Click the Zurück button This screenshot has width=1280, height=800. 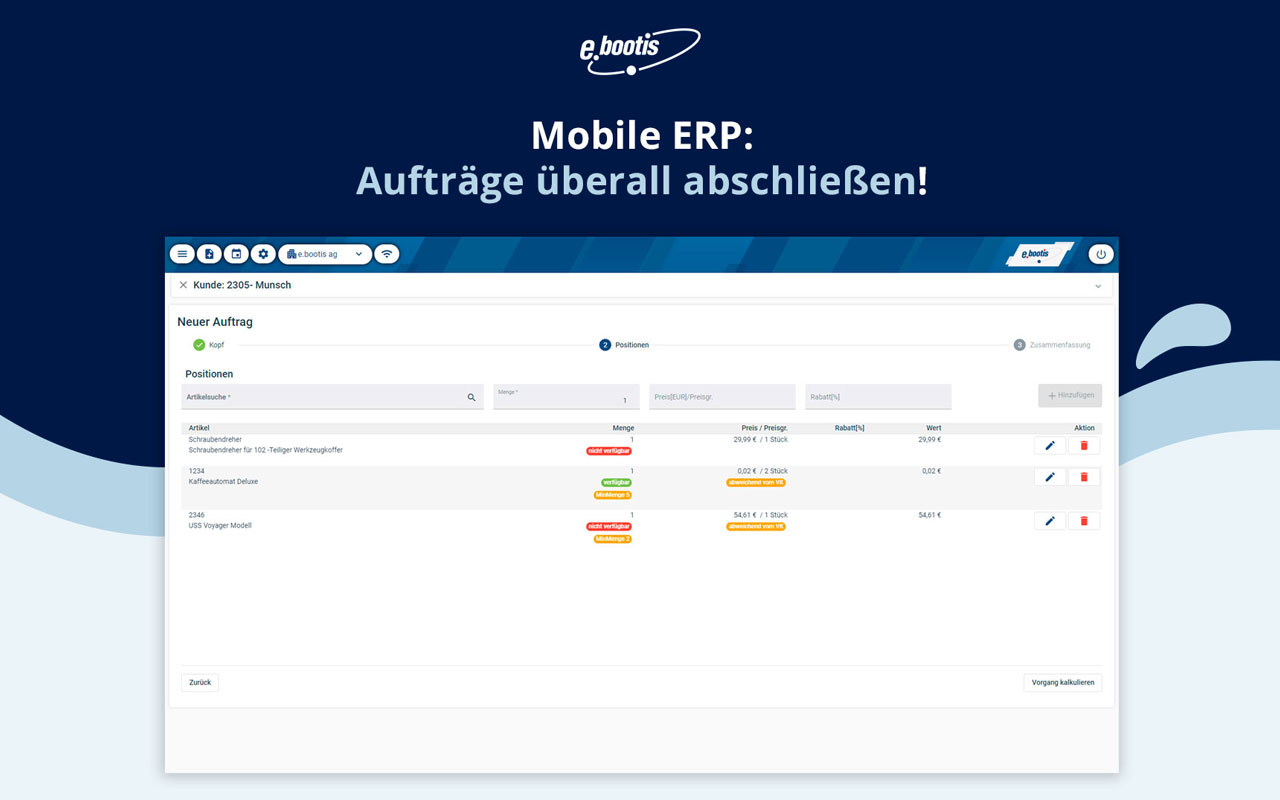(200, 683)
